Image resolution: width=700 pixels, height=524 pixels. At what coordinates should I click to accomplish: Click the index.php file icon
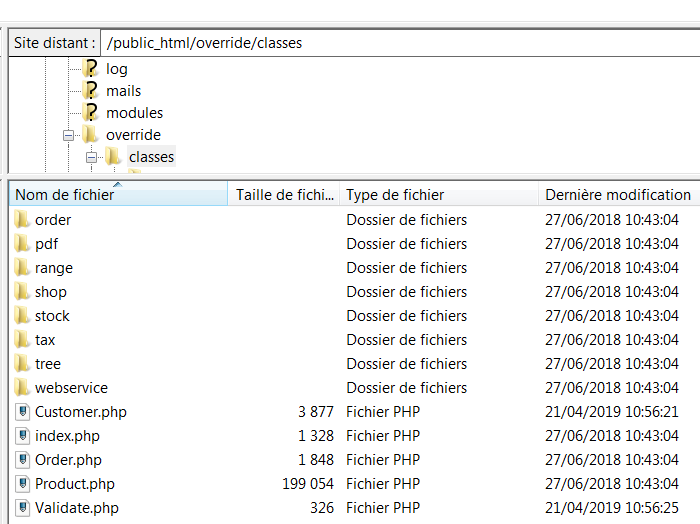(x=22, y=436)
